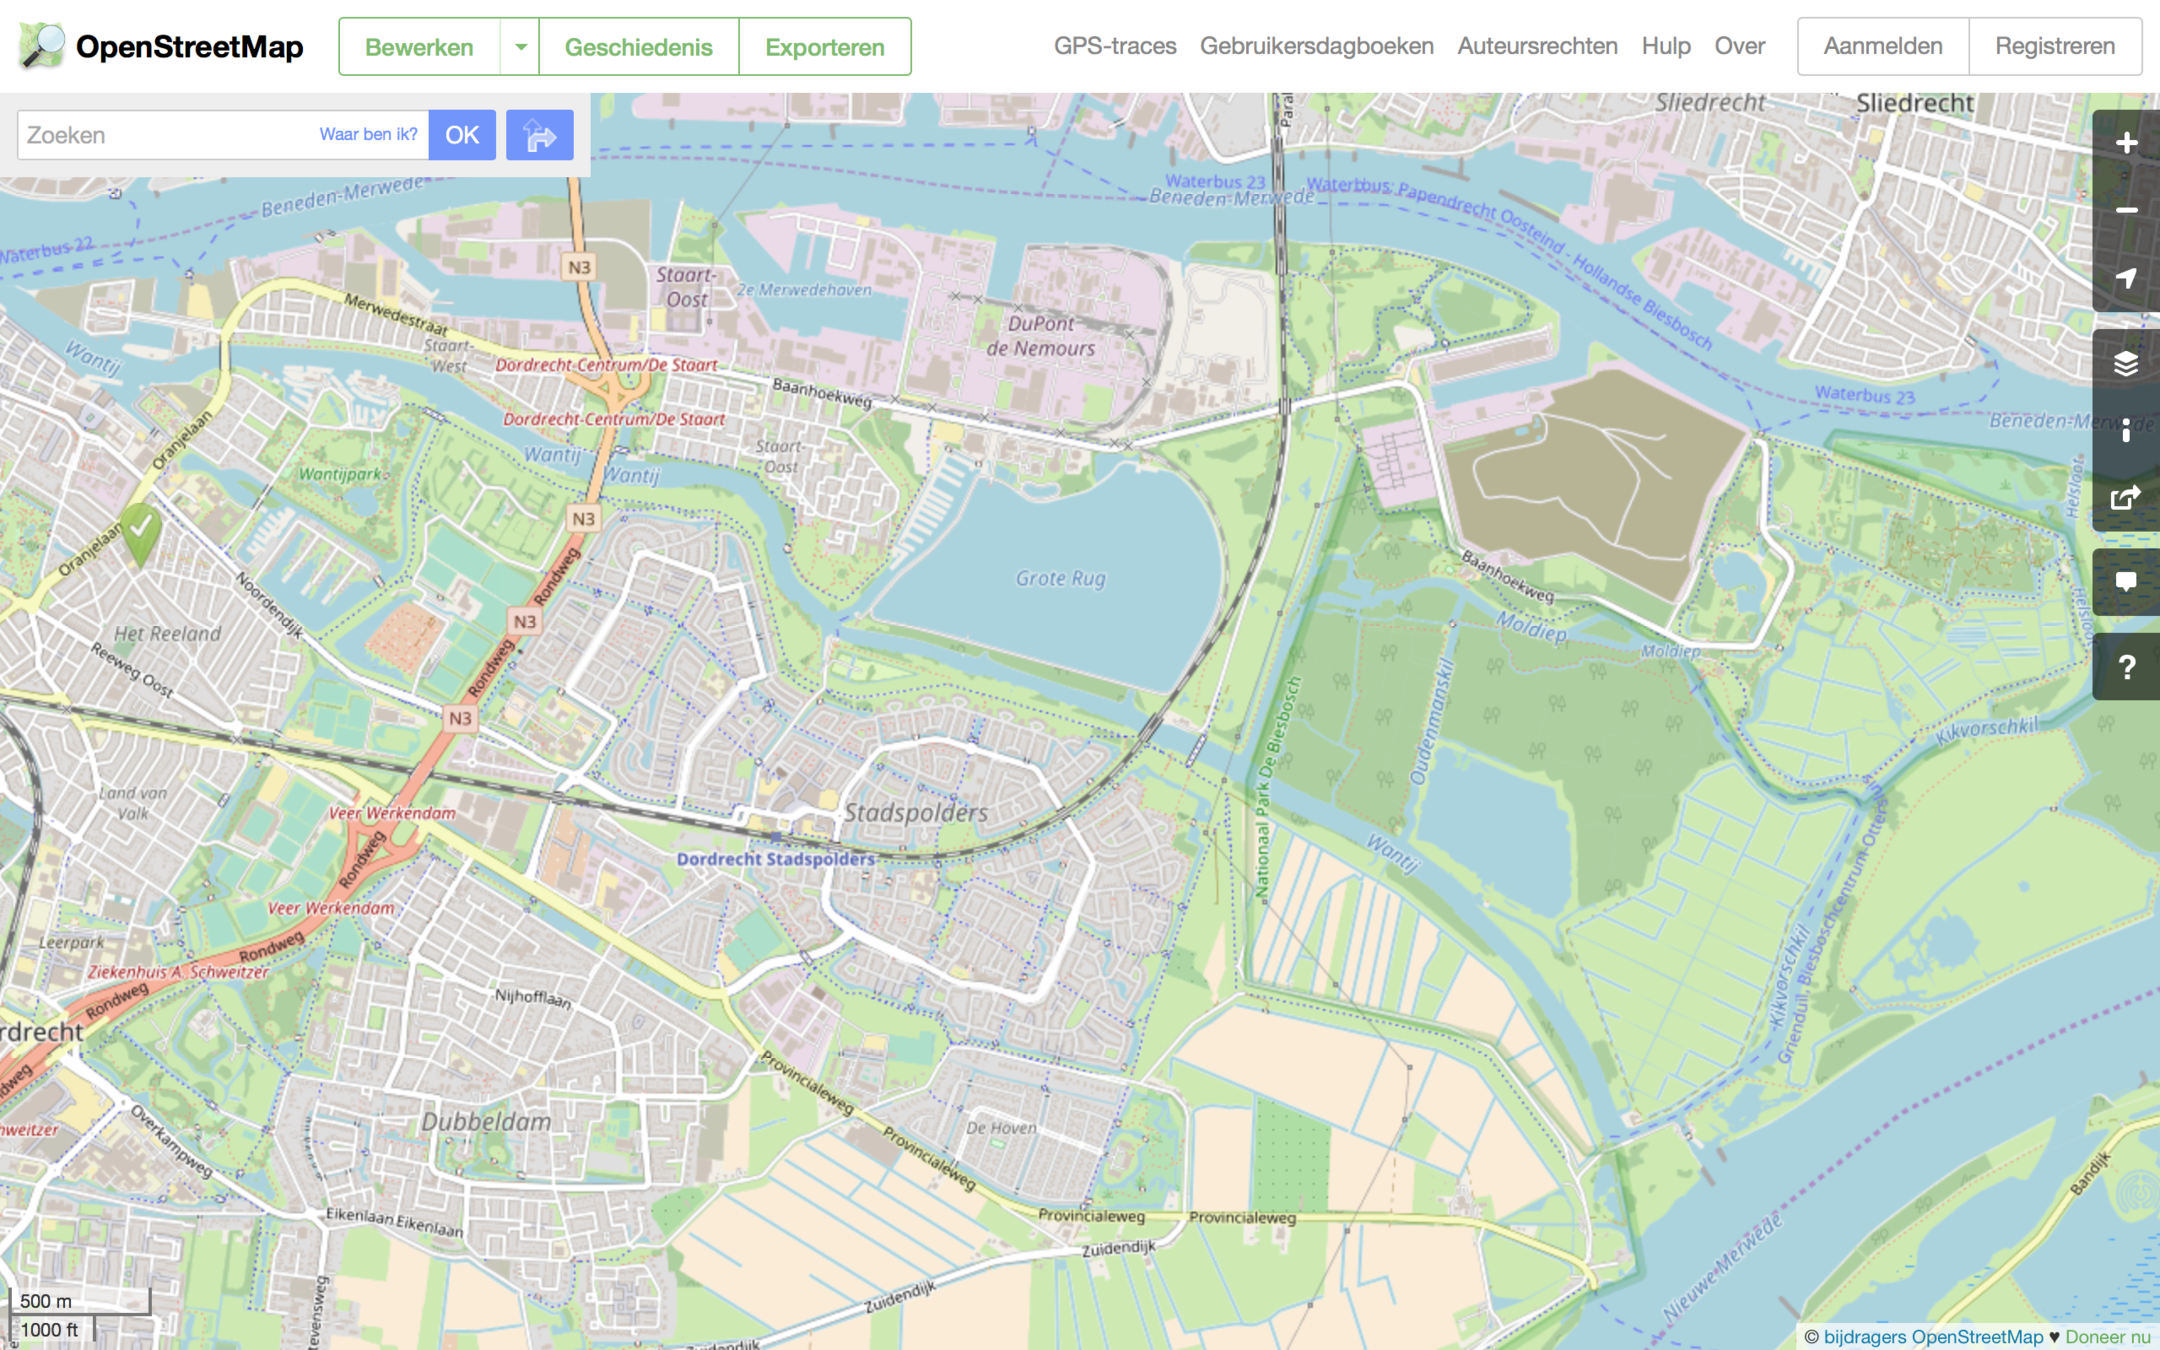Viewport: 2160px width, 1350px height.
Task: Zoom in with the plus button
Action: tap(2126, 143)
